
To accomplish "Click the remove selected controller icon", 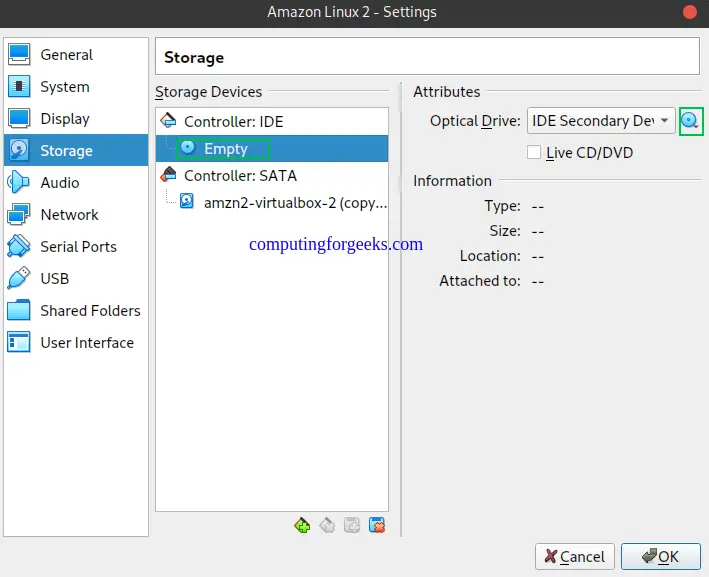I will click(x=327, y=525).
